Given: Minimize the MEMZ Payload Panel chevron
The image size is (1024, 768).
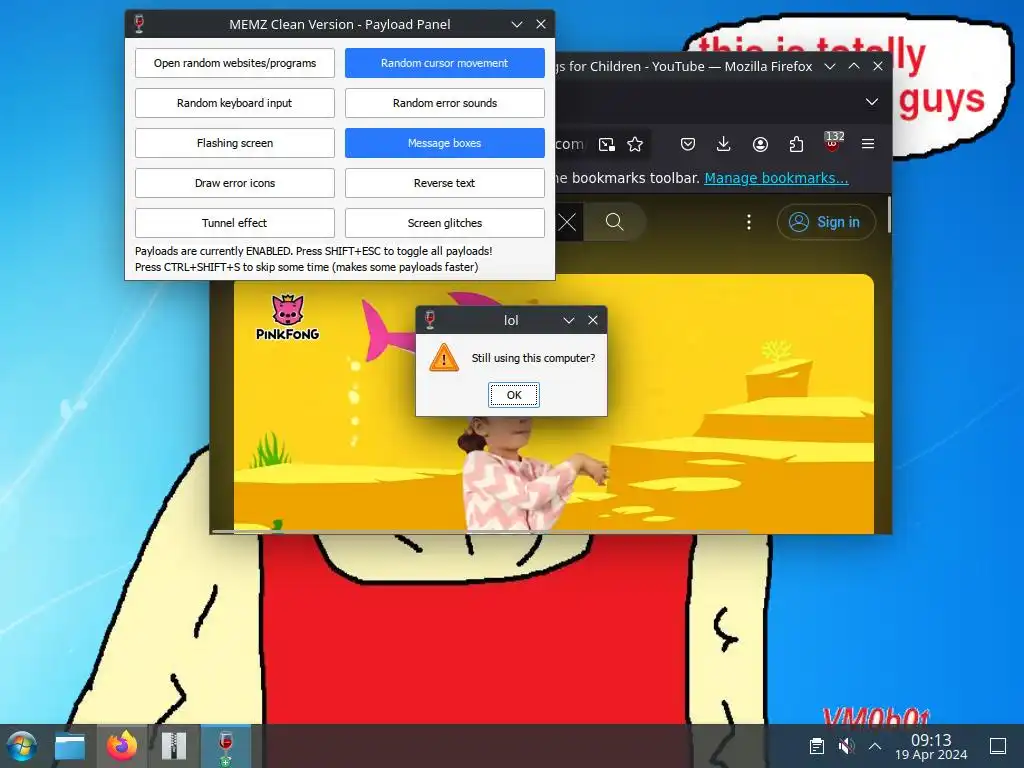Looking at the screenshot, I should click(517, 24).
